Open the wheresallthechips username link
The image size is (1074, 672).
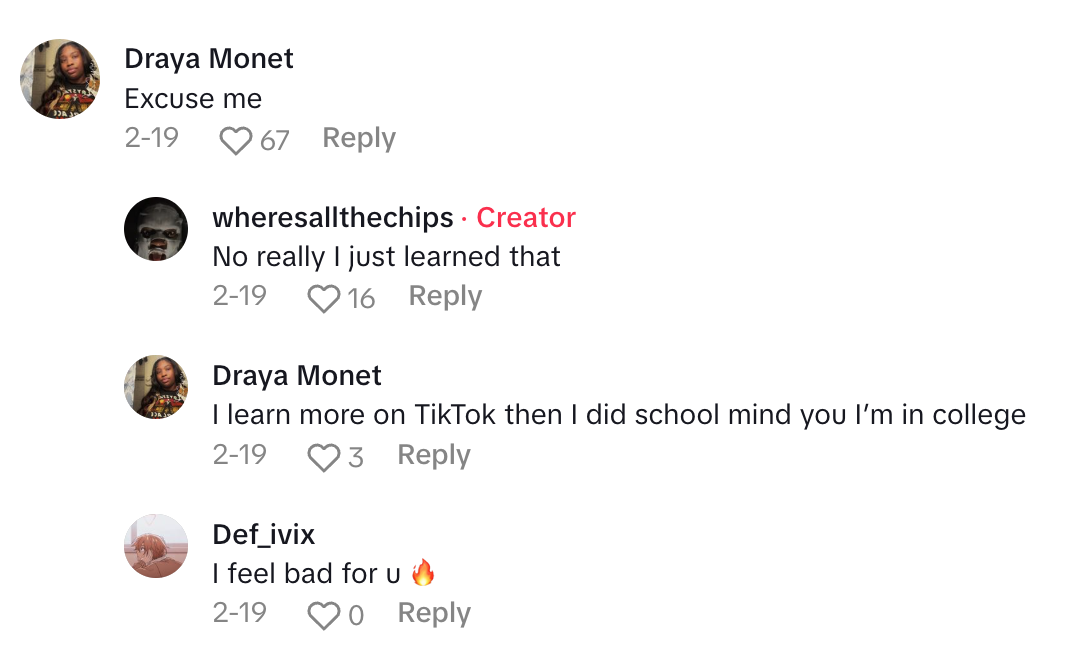click(333, 217)
